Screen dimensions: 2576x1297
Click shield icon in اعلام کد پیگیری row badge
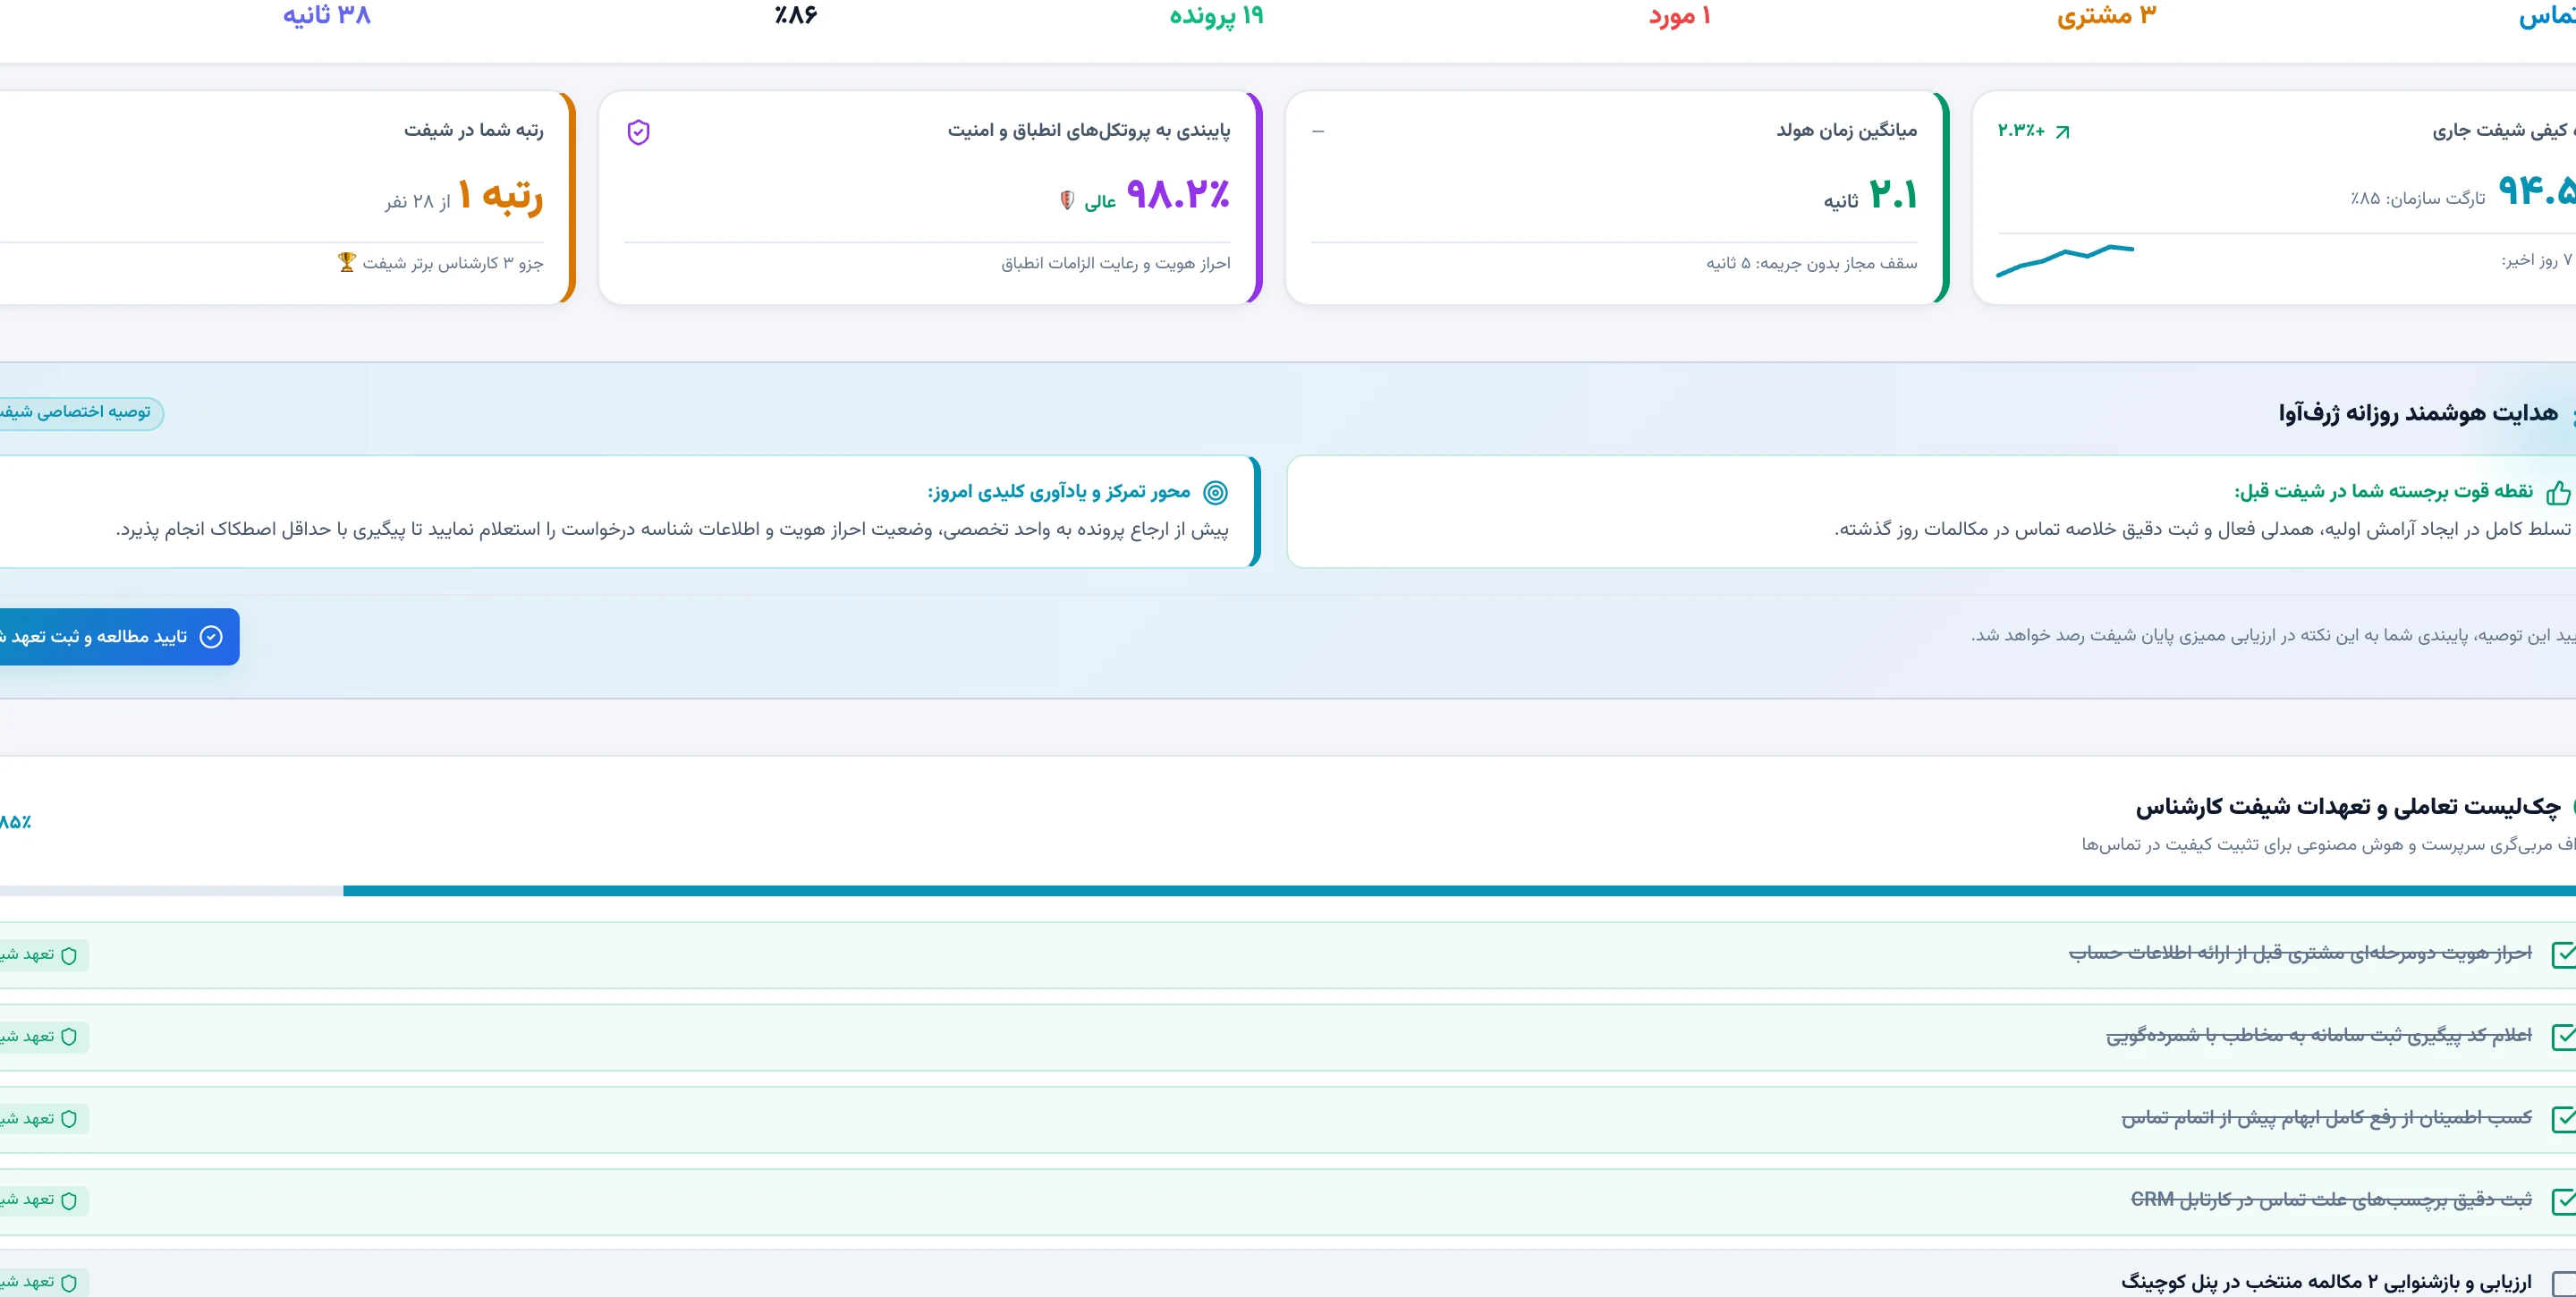69,1037
